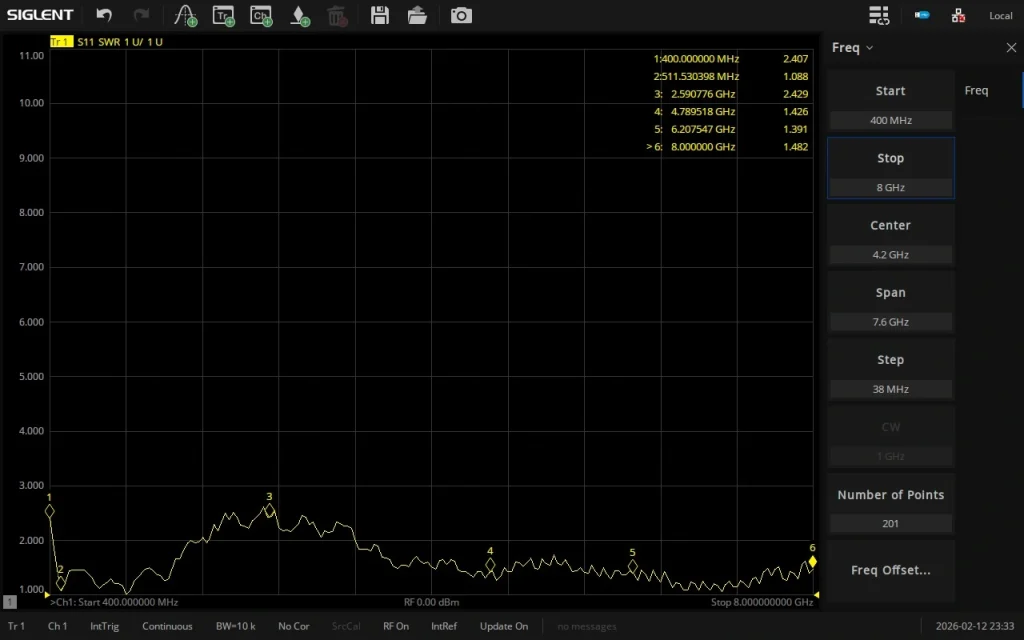This screenshot has height=640, width=1024.
Task: Click the RF 0.00 dBm power label
Action: [432, 602]
